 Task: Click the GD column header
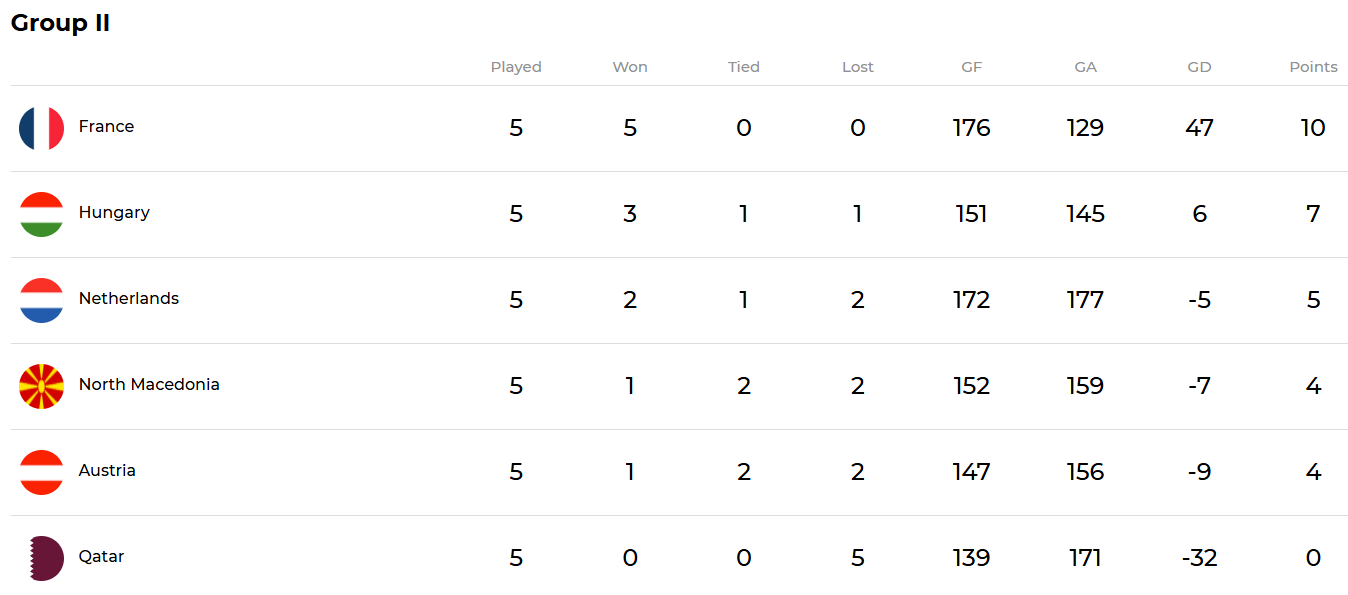pyautogui.click(x=1199, y=67)
